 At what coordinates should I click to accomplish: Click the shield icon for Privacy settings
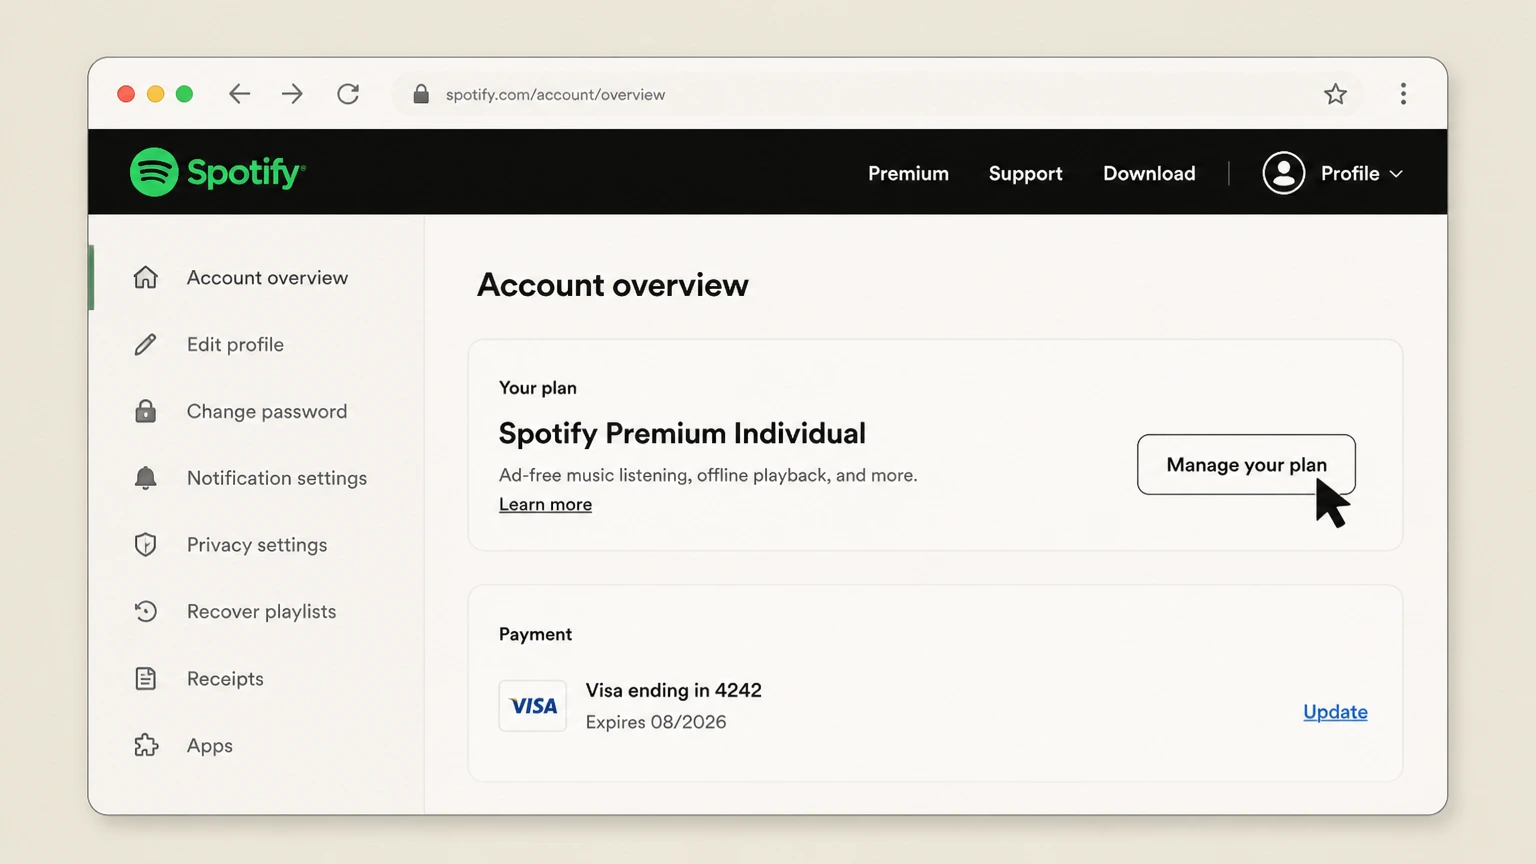click(x=146, y=545)
